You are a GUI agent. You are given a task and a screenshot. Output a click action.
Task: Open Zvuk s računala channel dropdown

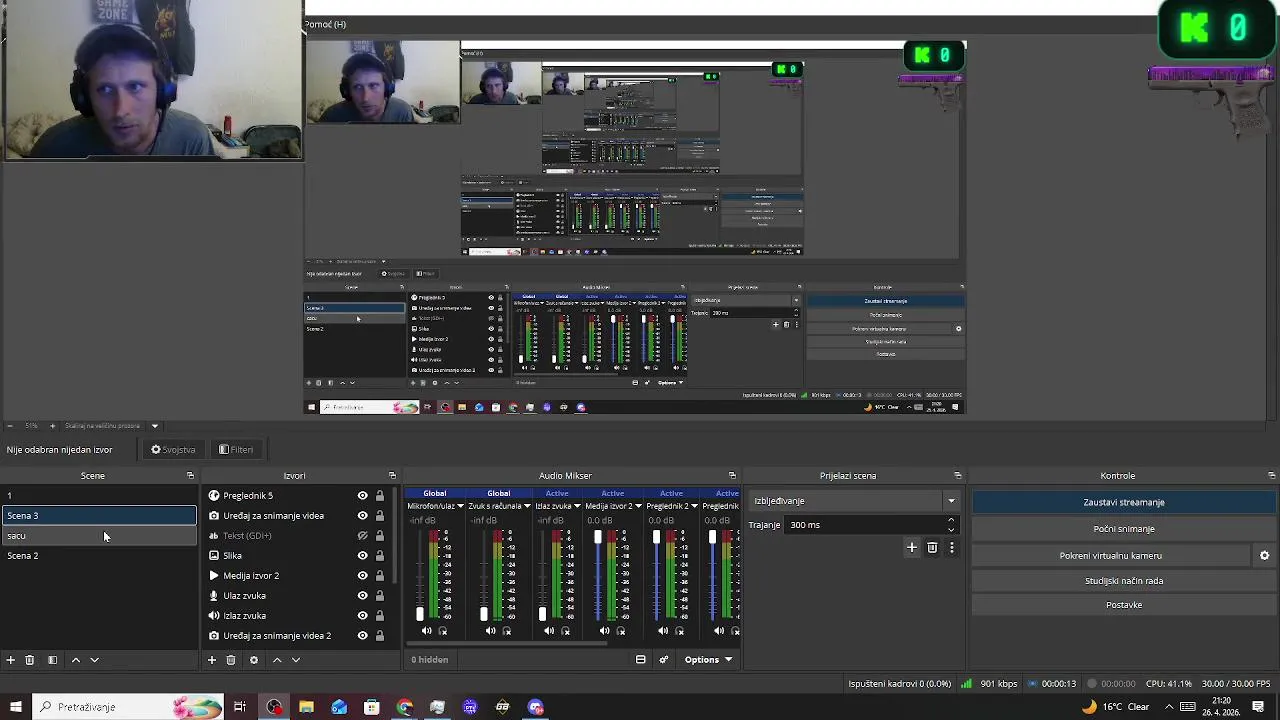pyautogui.click(x=527, y=506)
